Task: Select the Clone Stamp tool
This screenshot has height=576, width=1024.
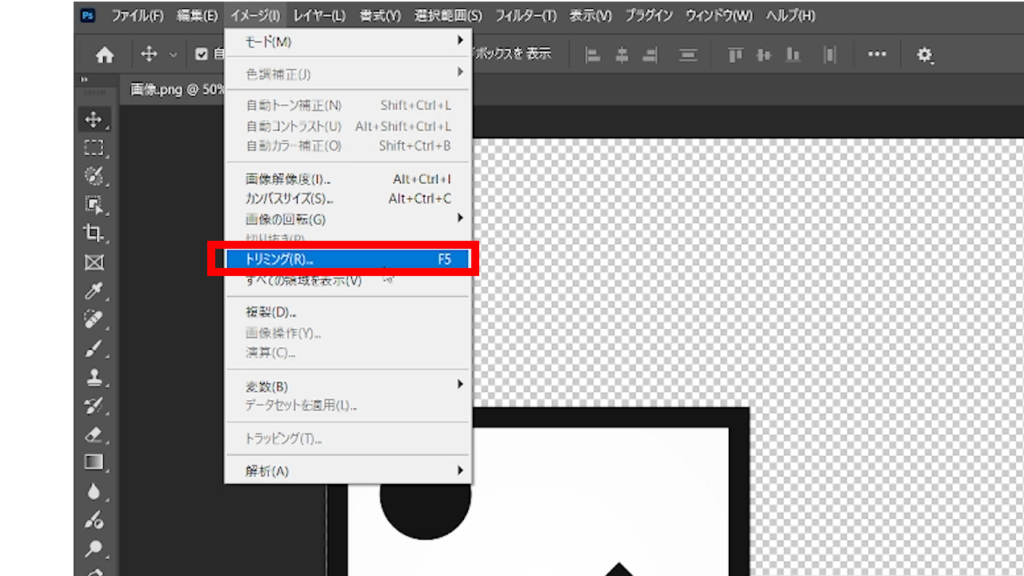Action: point(93,377)
